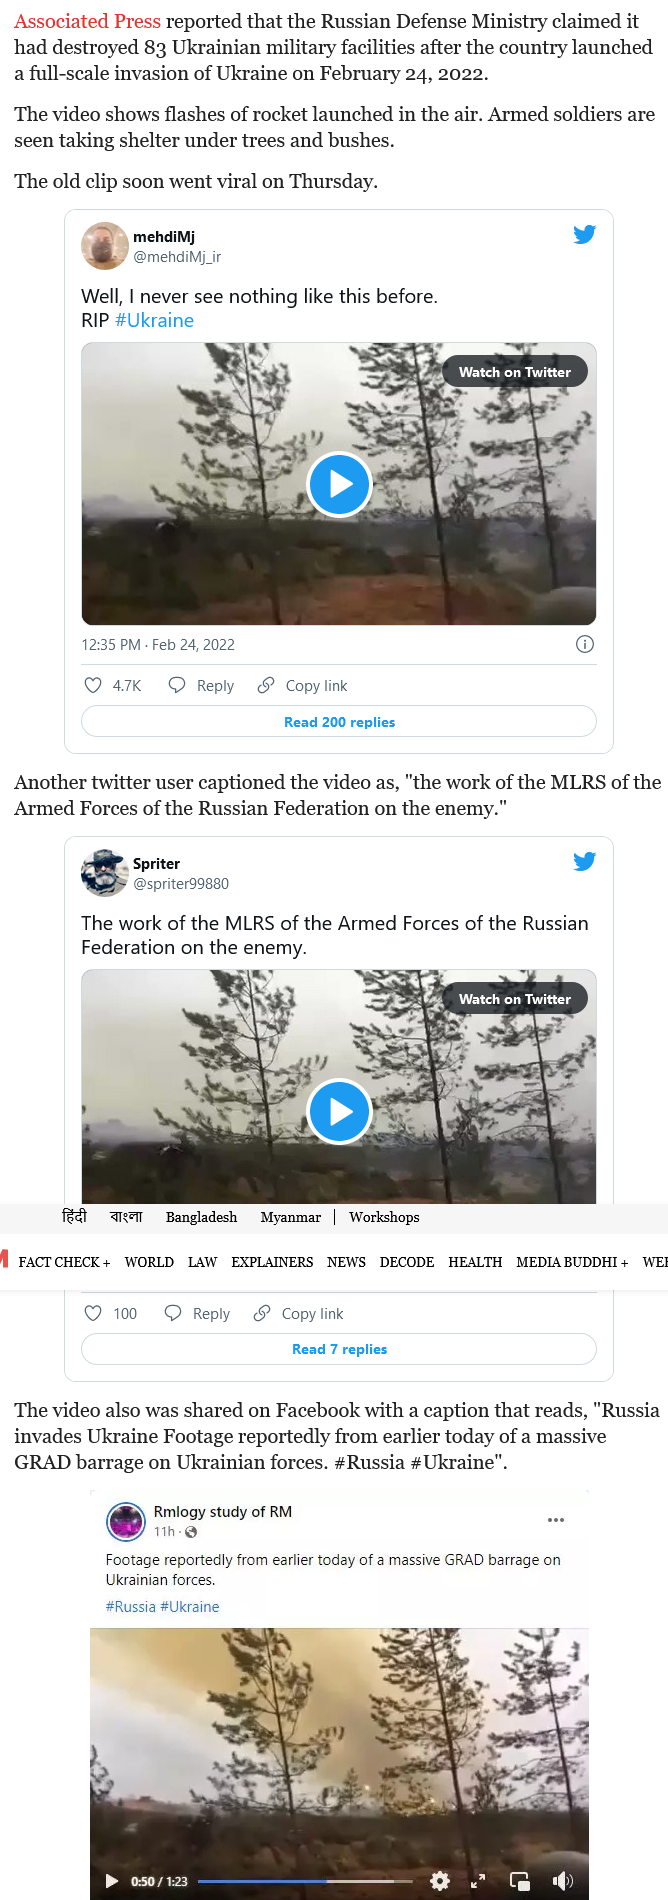The width and height of the screenshot is (668, 1900).
Task: Click the Twitter bird icon on Spriter's tweet
Action: pos(584,861)
